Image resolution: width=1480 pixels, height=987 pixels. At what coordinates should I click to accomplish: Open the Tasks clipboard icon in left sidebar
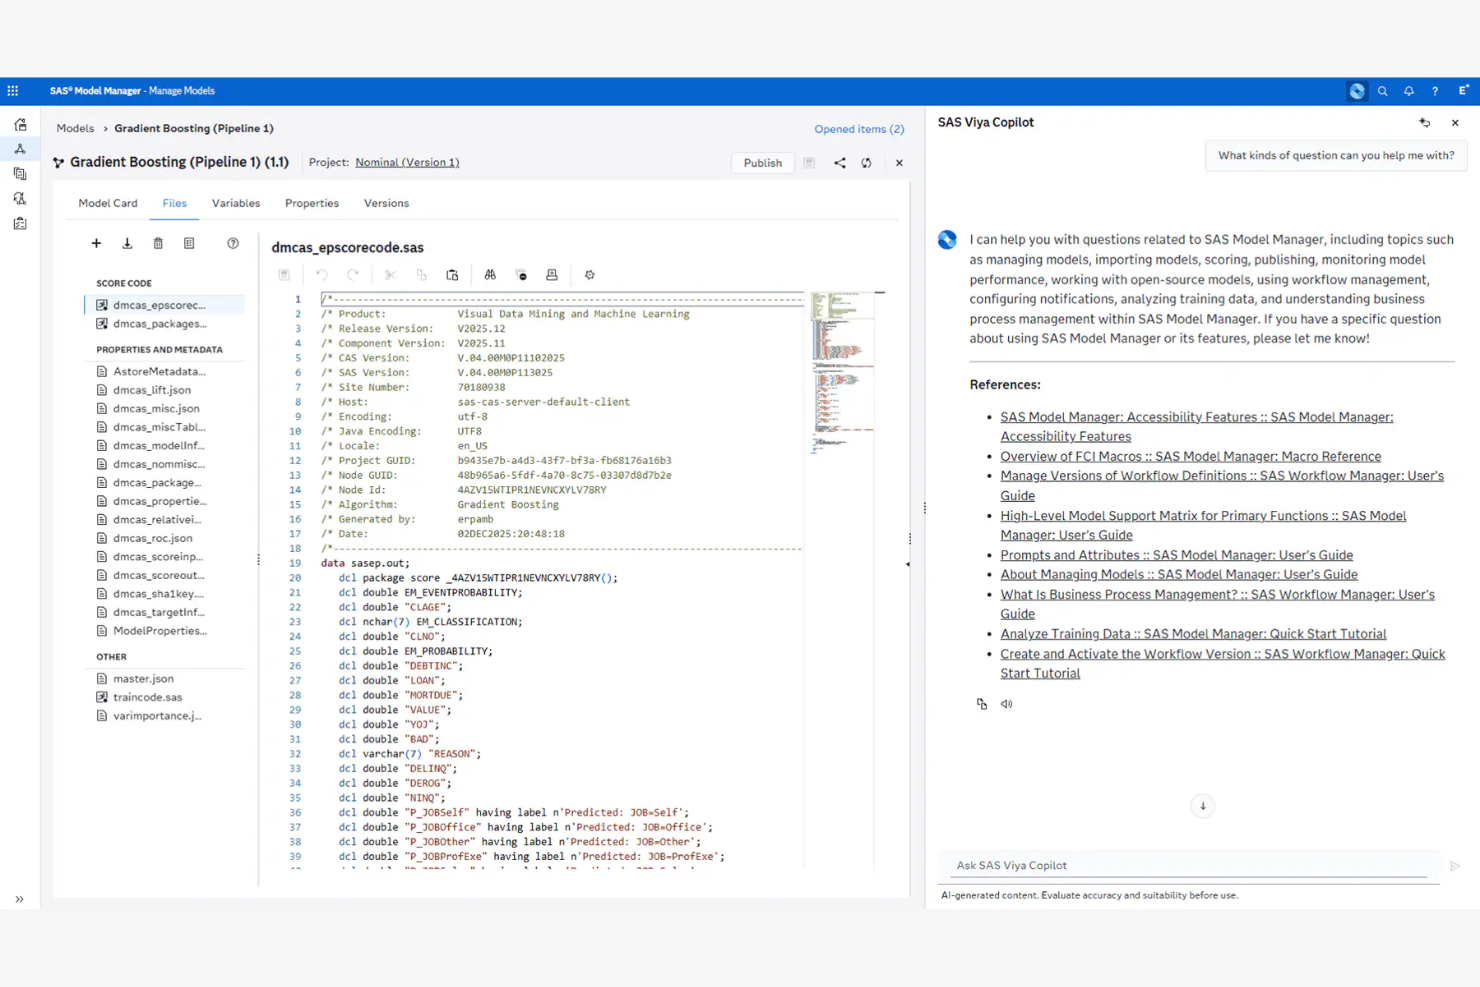(20, 223)
